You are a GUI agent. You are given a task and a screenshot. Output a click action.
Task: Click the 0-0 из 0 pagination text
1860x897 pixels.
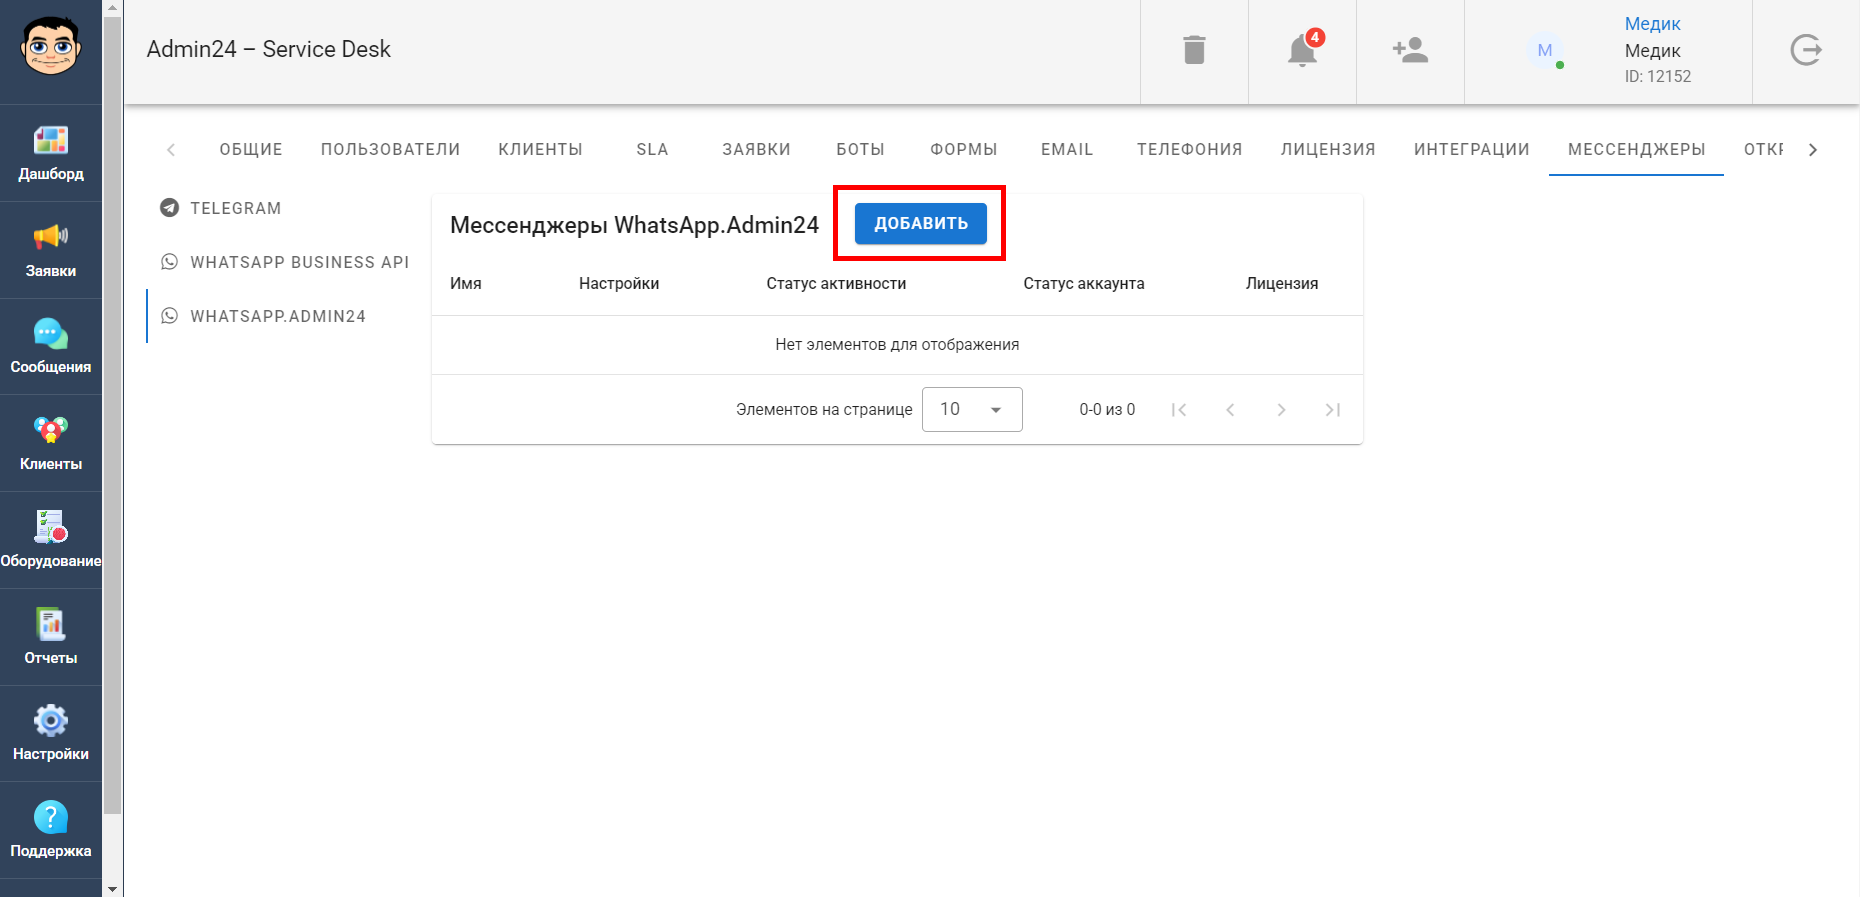click(1107, 410)
